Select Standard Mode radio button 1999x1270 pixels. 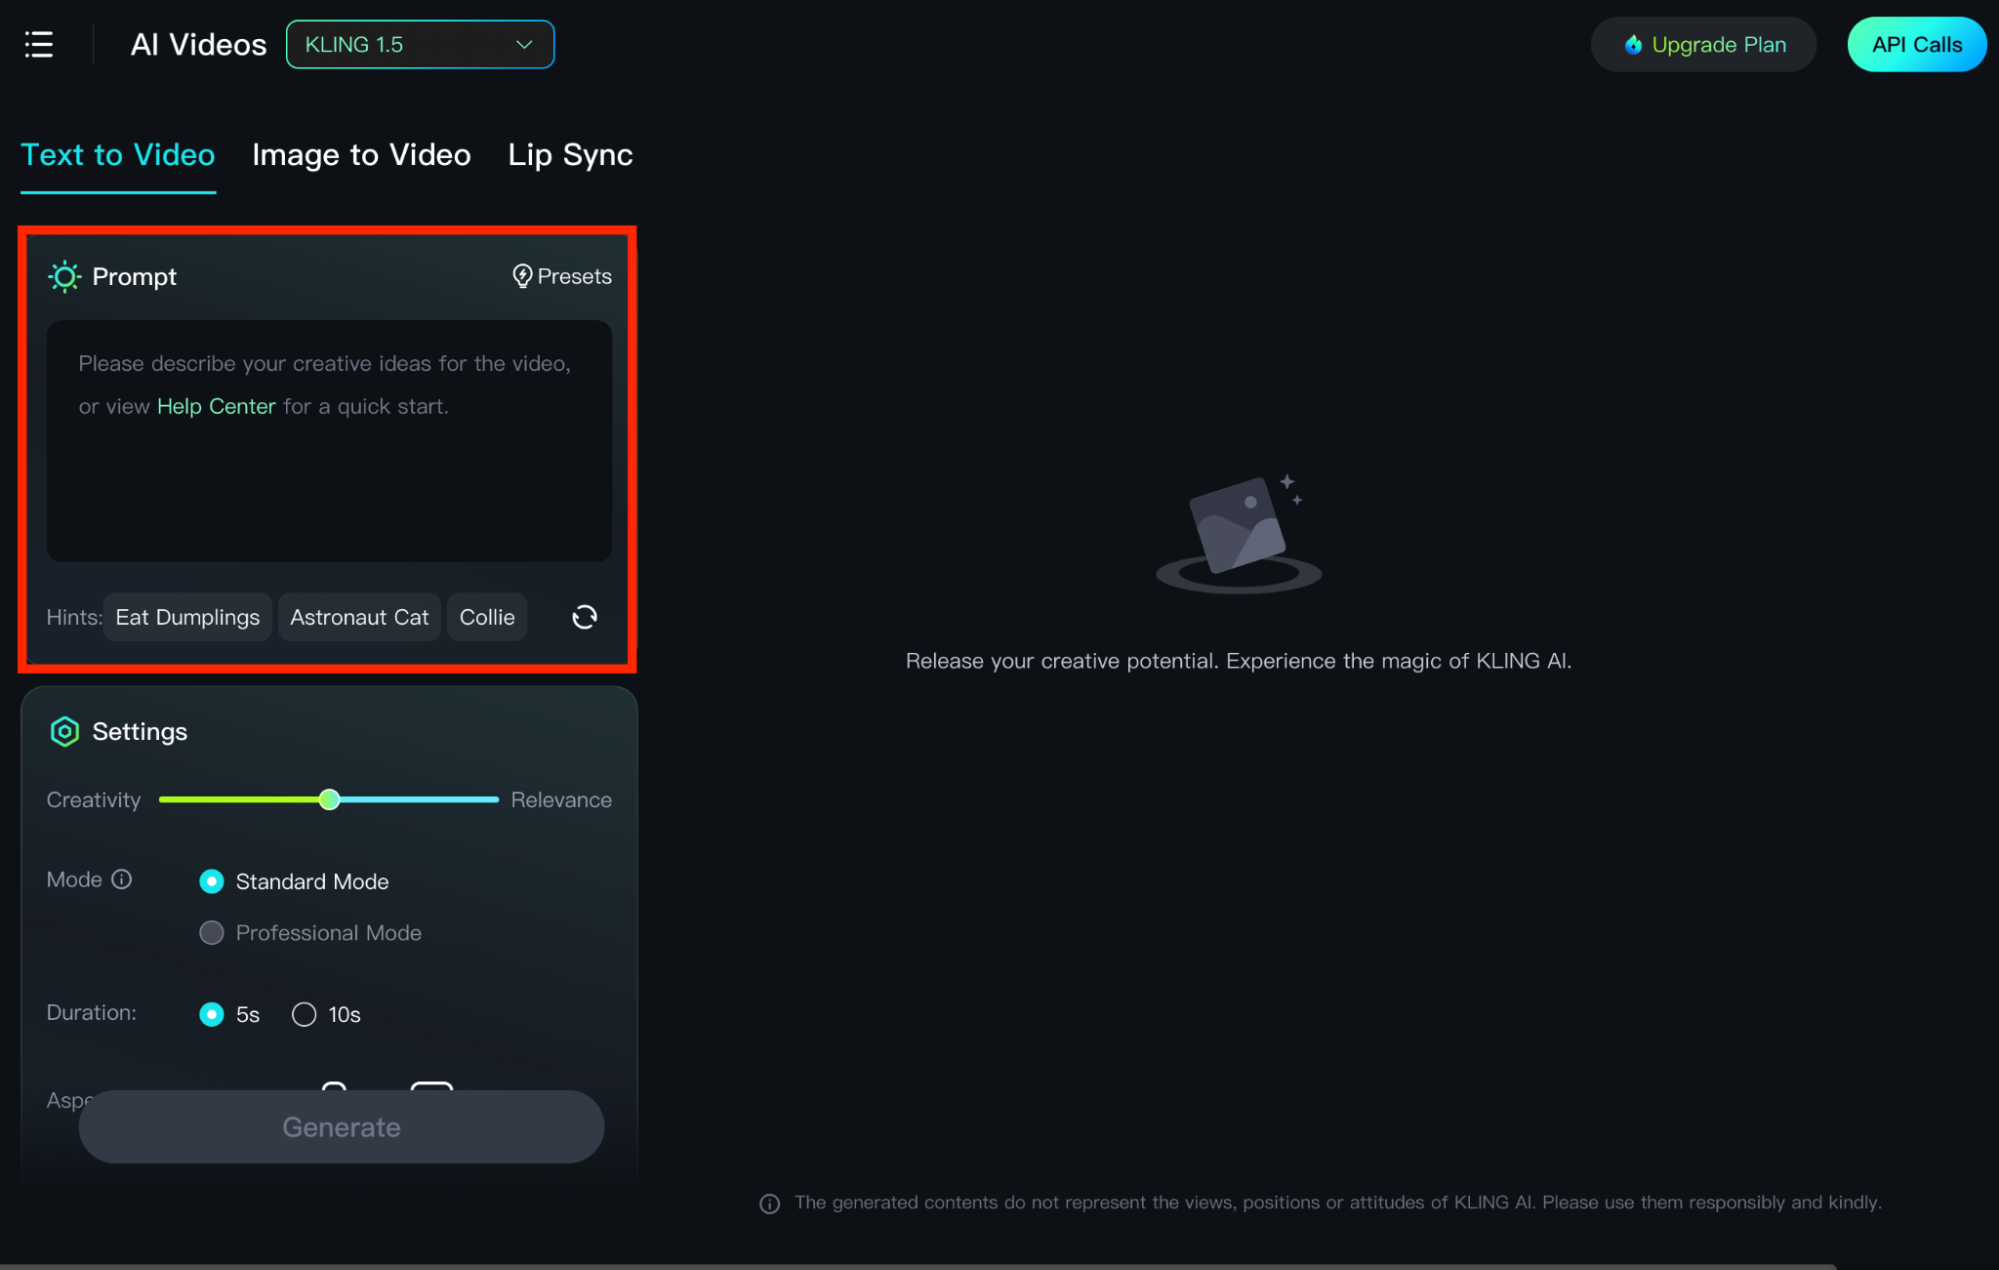pos(211,881)
